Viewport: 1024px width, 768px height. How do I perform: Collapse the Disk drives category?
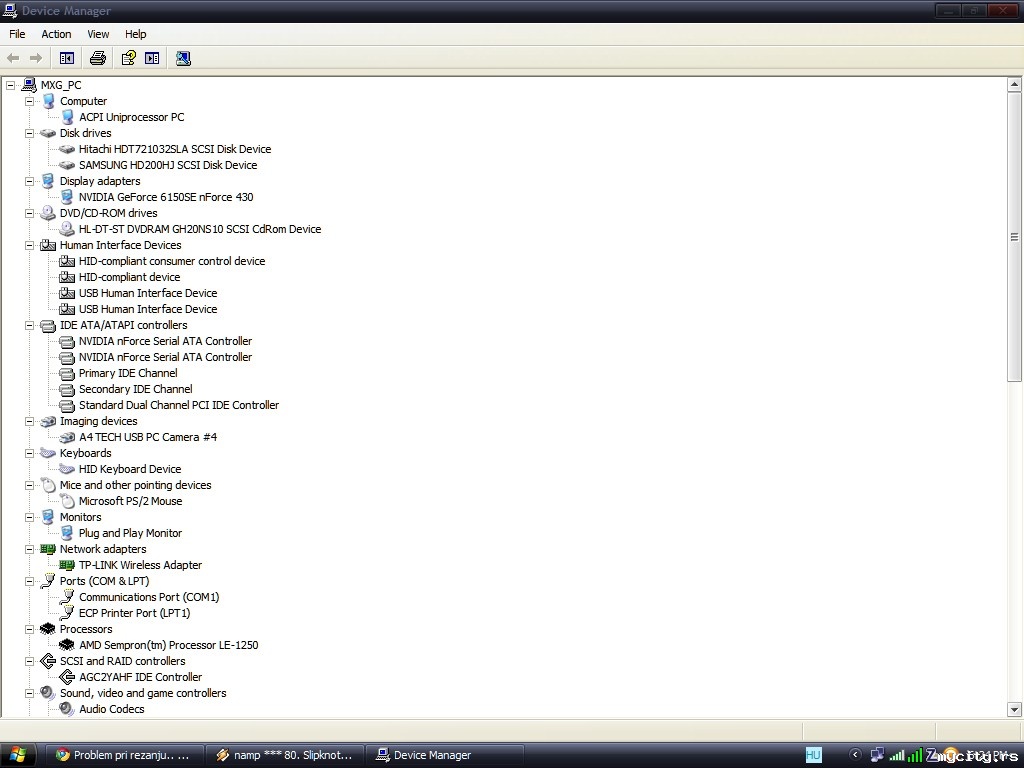29,133
